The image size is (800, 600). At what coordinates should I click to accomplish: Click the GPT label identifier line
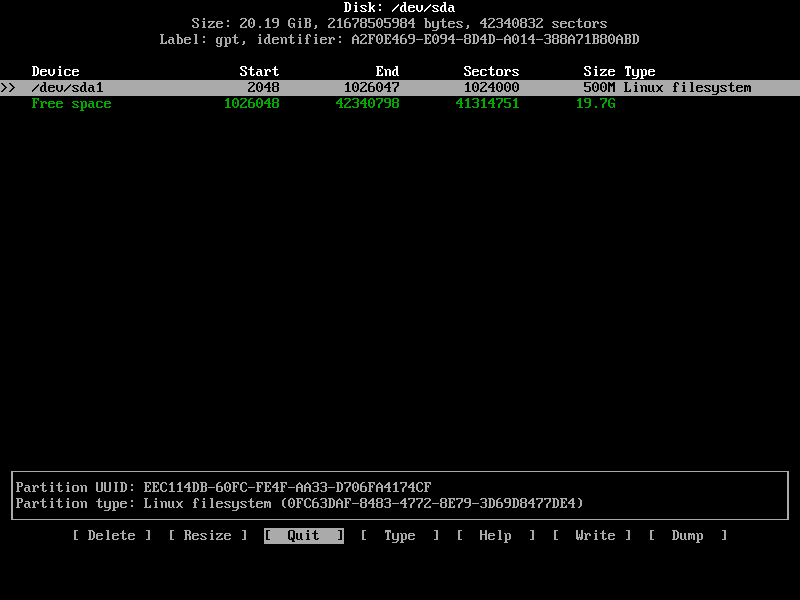point(399,39)
